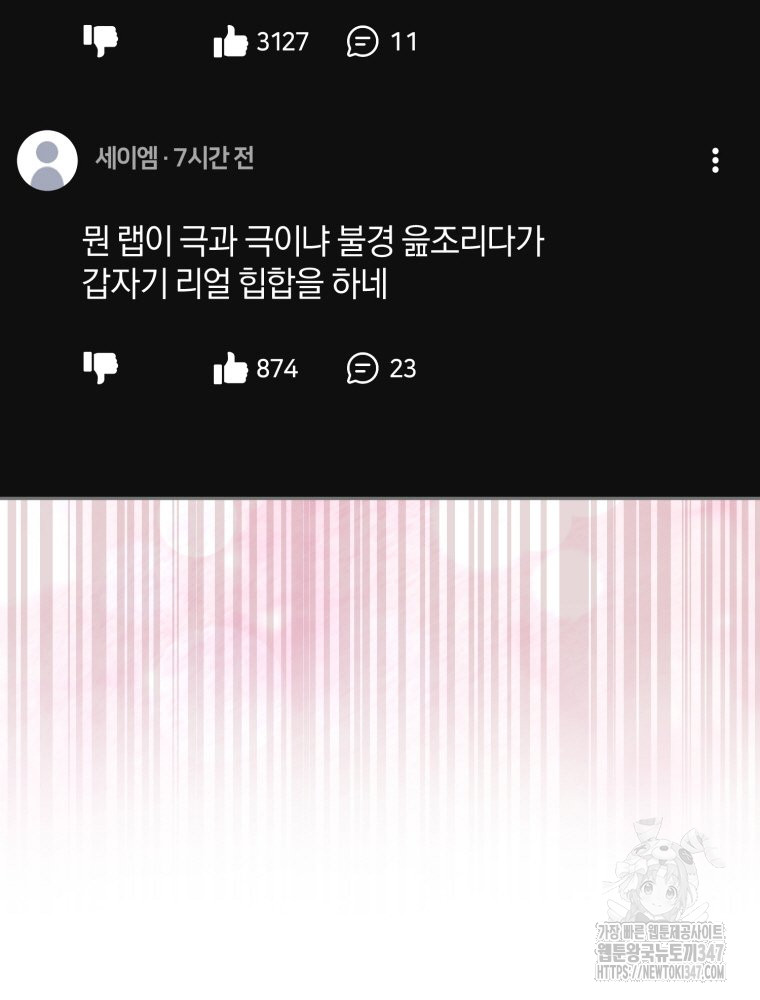The width and height of the screenshot is (760, 1000).
Task: Like the comment with 3127 likes
Action: coord(230,41)
